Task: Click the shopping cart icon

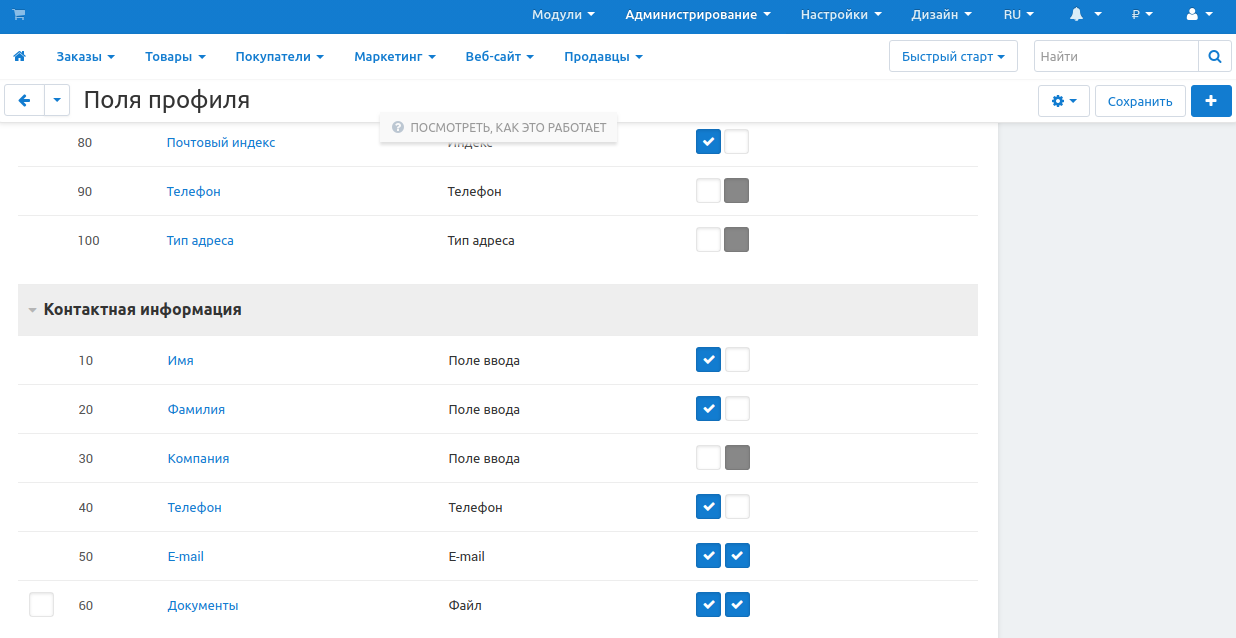Action: click(19, 15)
